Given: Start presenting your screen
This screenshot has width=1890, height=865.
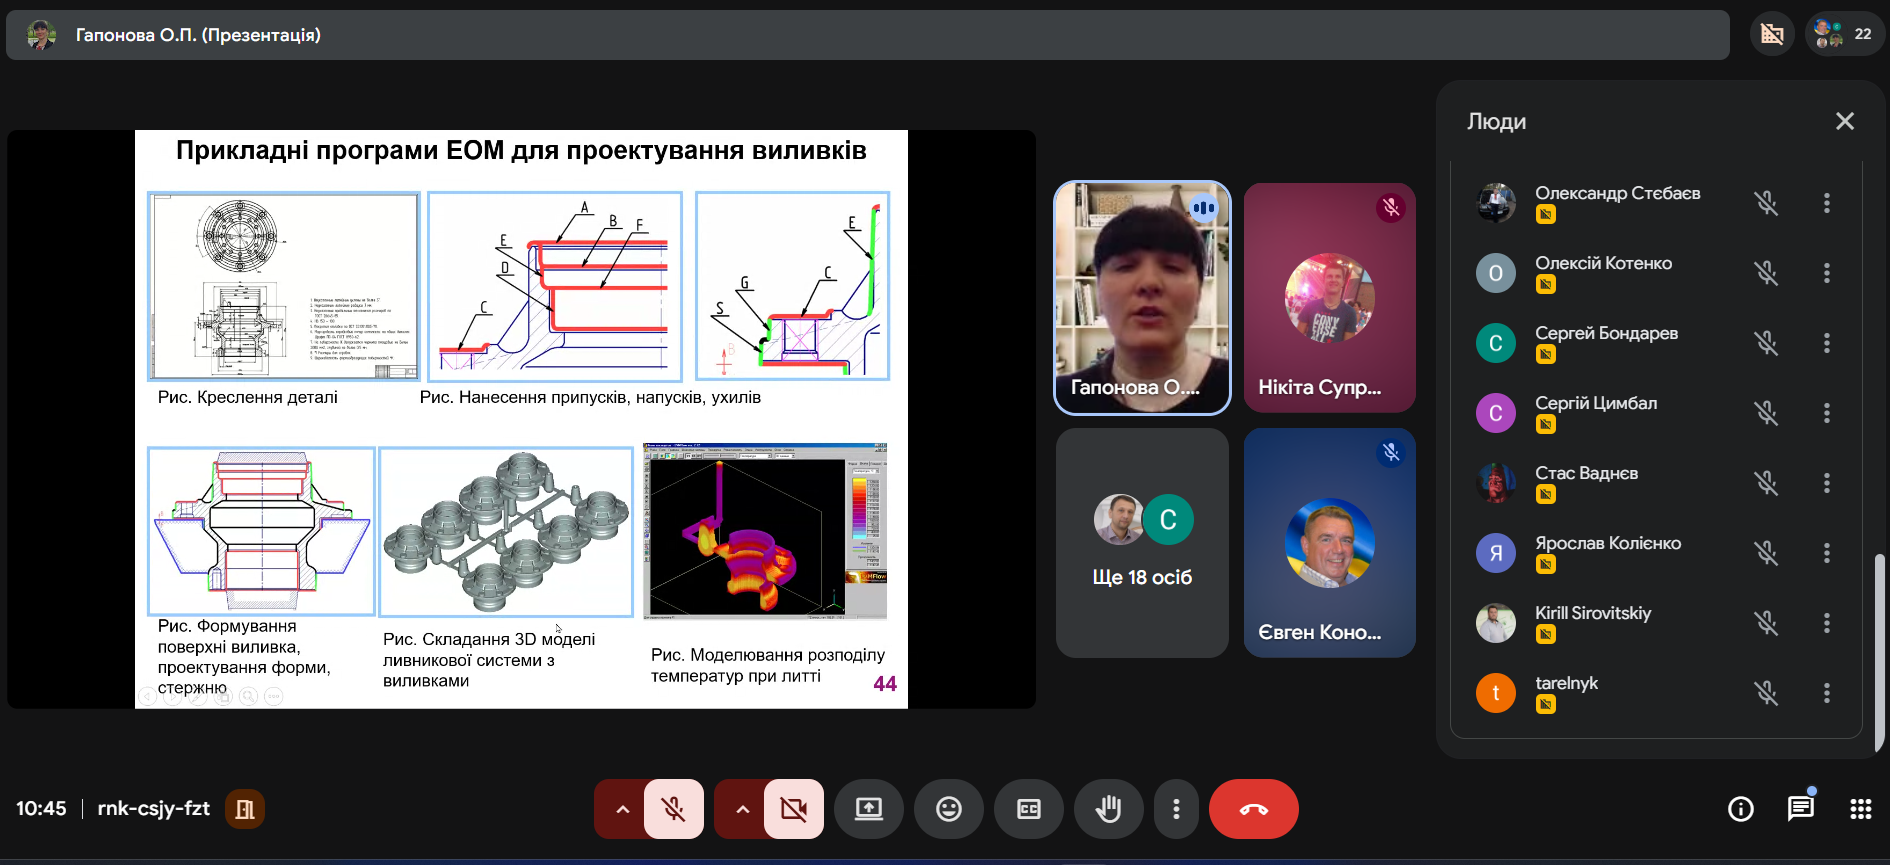Looking at the screenshot, I should click(868, 809).
